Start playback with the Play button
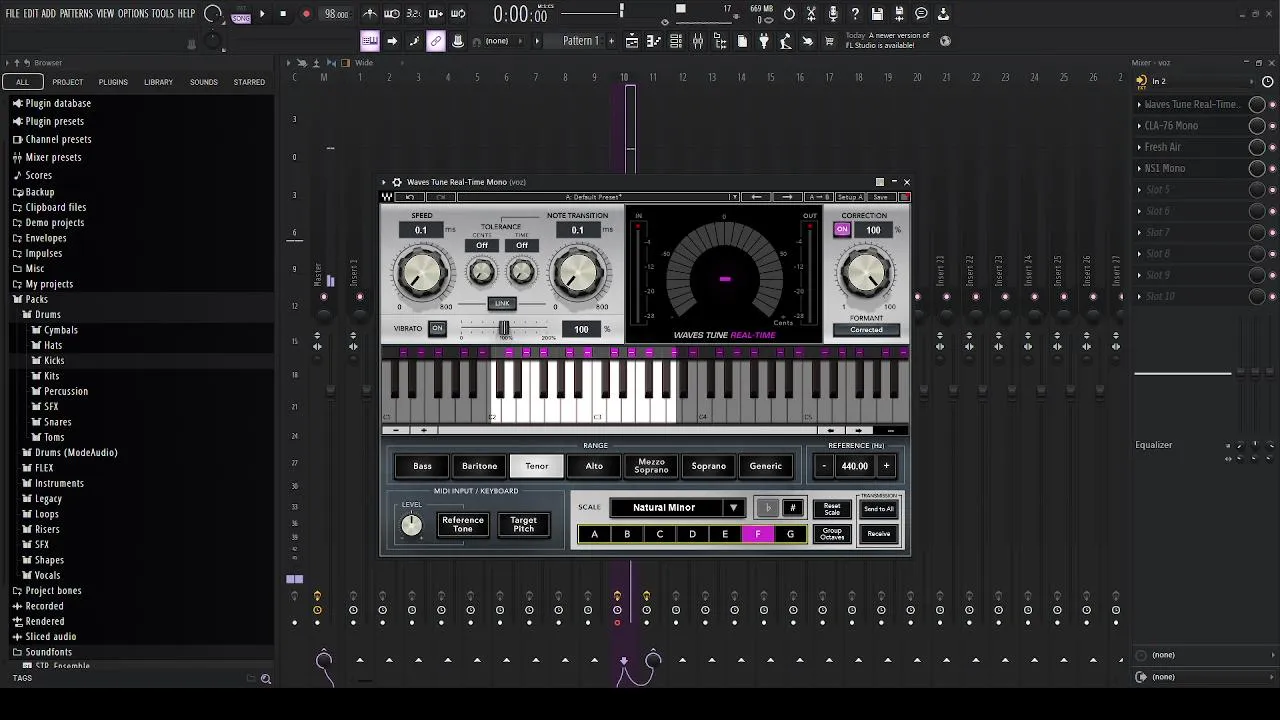 (262, 14)
